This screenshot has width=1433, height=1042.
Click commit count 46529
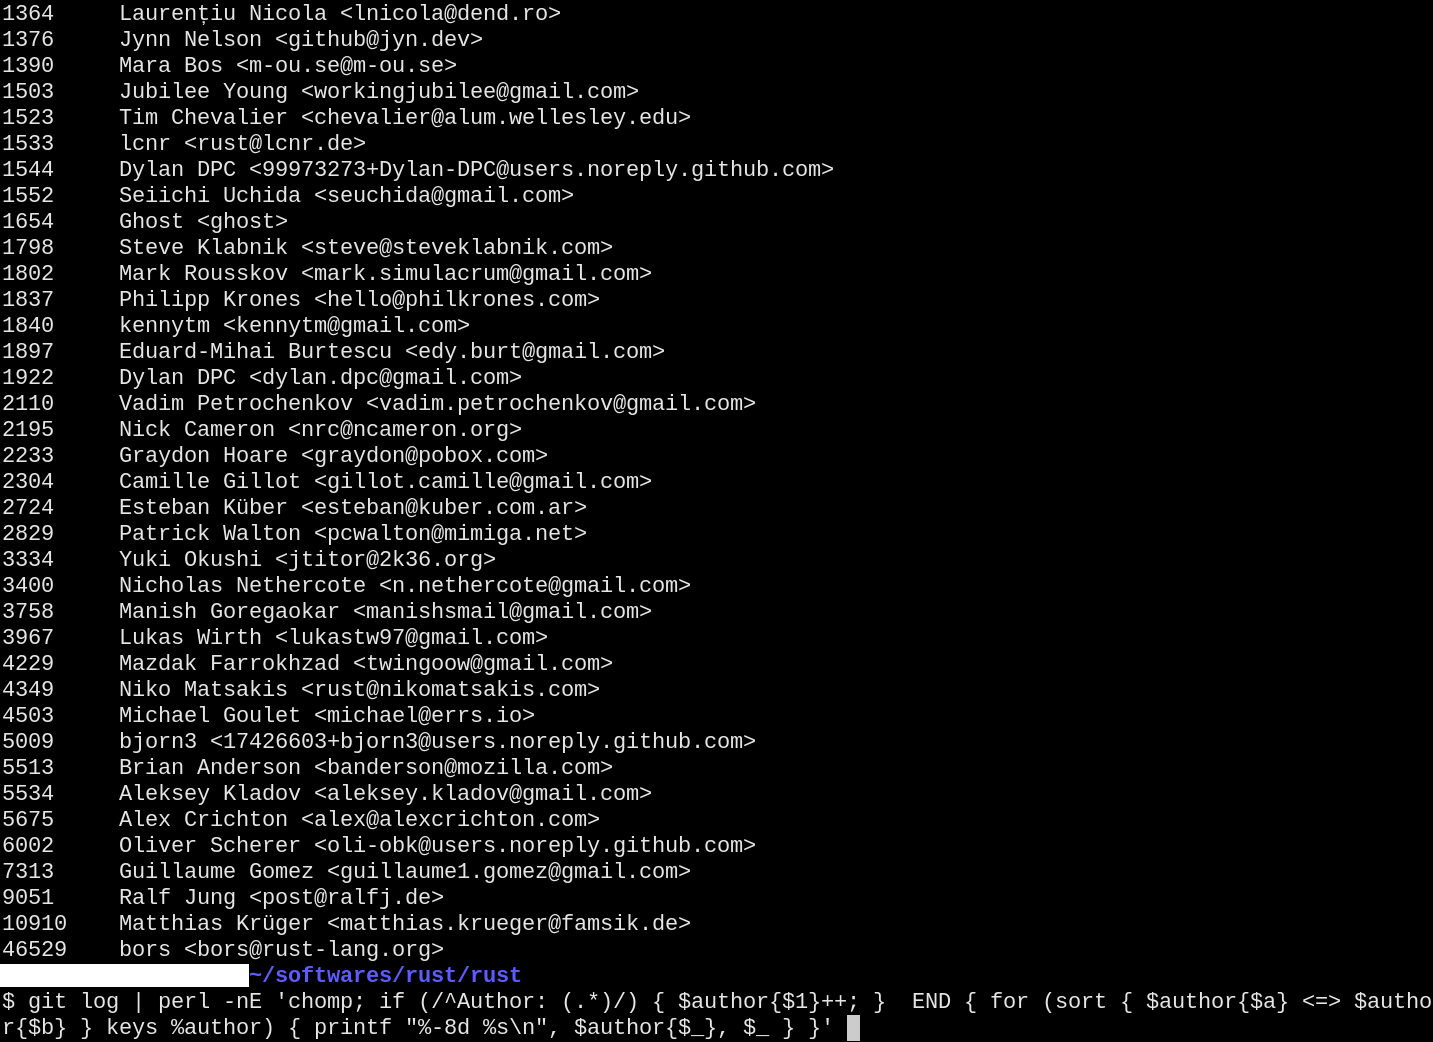[x=34, y=949]
